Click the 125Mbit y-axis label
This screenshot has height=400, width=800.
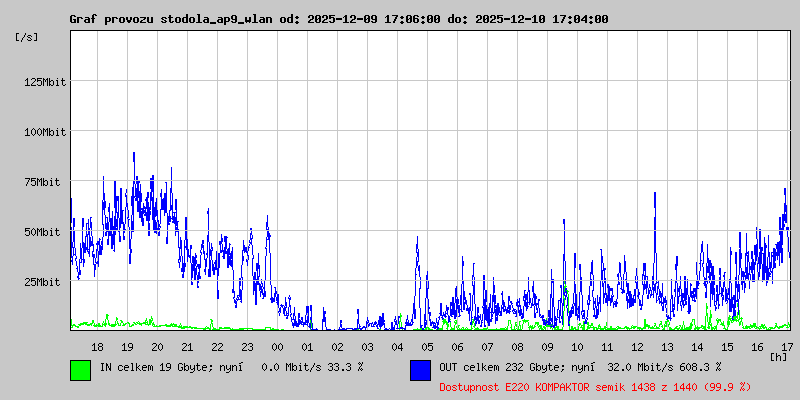tap(45, 82)
